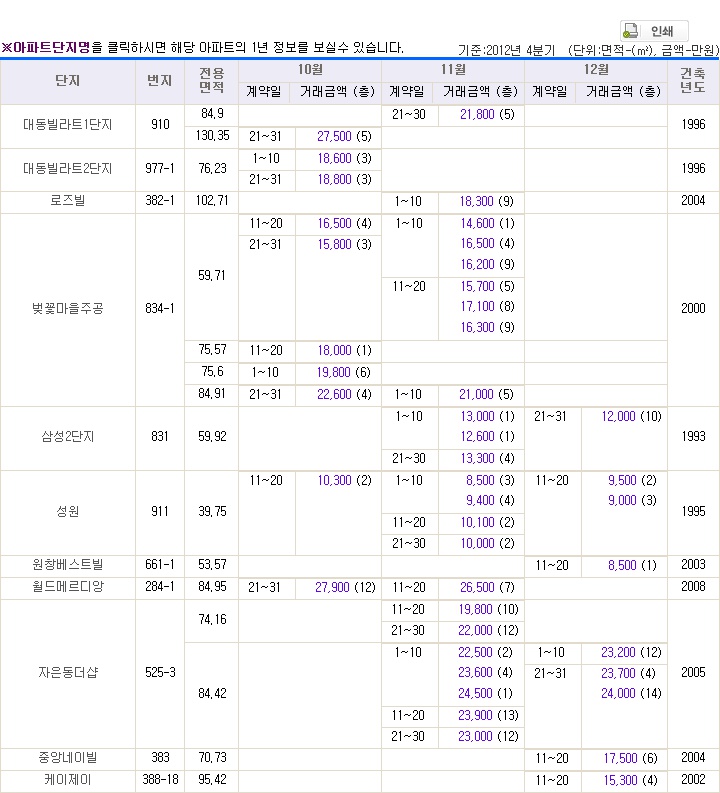720x793 pixels.
Task: Click the 23,700 (4) December price
Action: [x=628, y=674]
